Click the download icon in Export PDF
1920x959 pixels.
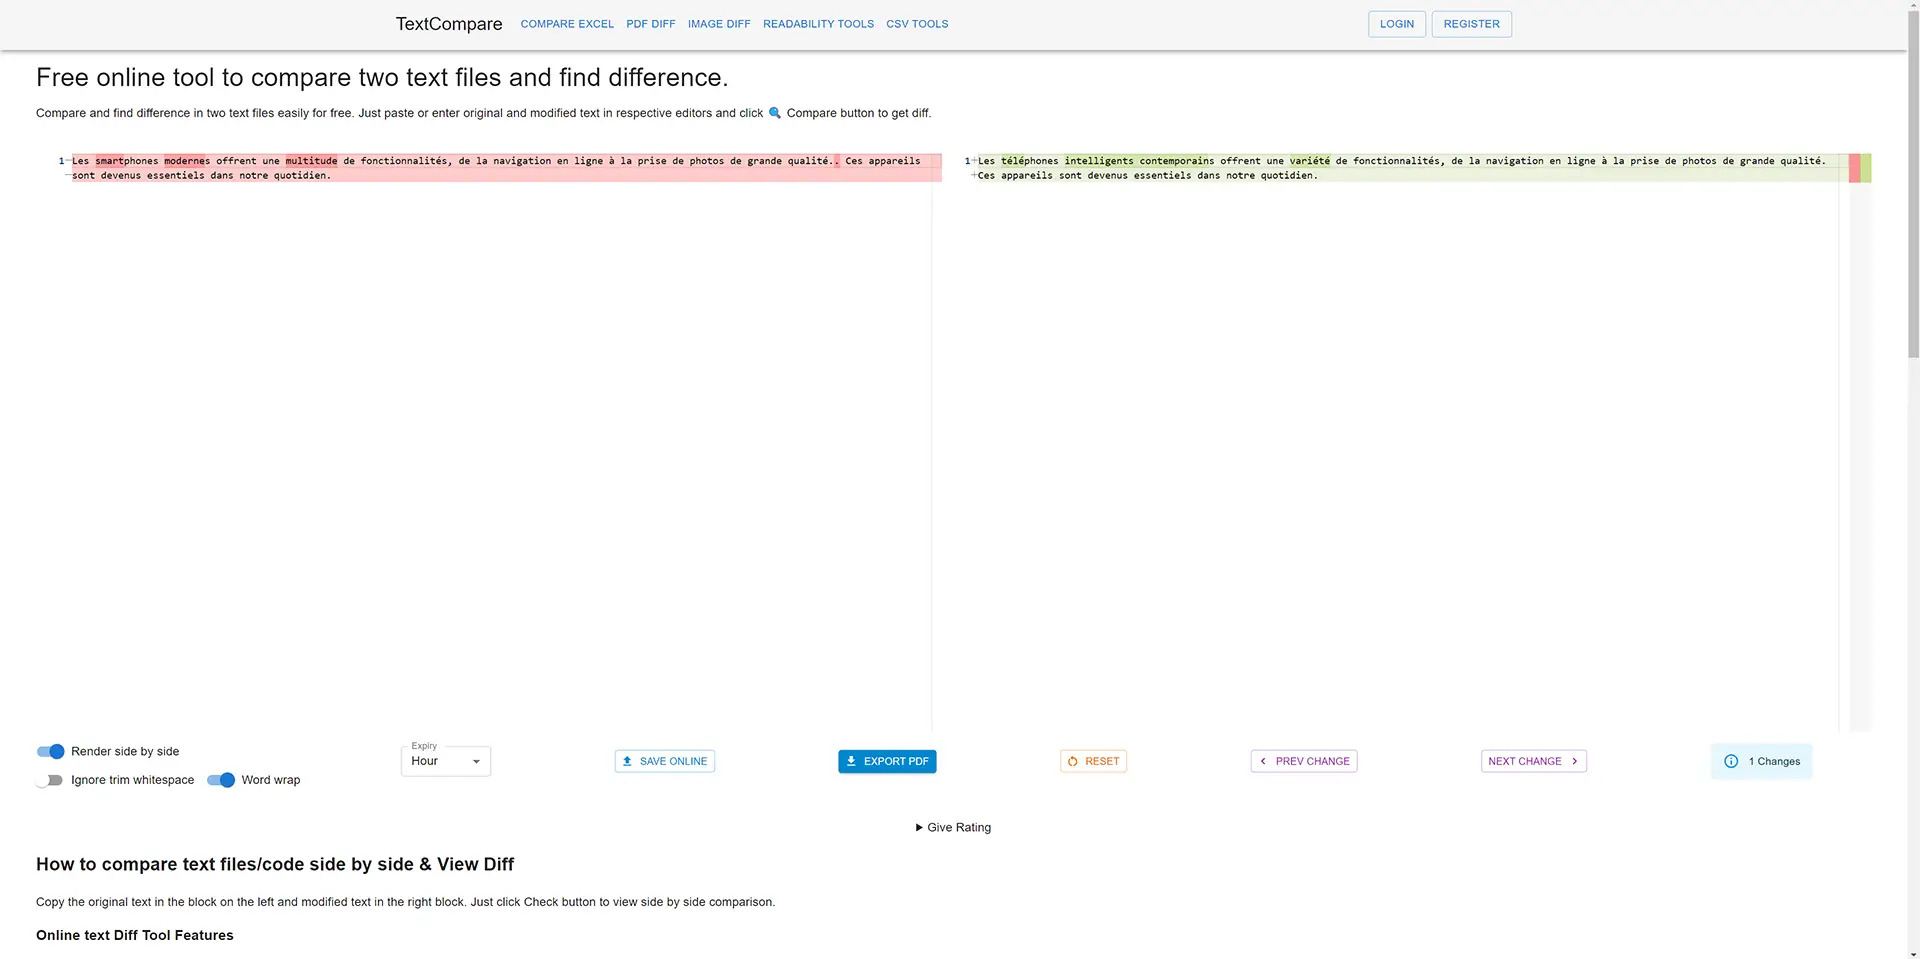point(851,761)
